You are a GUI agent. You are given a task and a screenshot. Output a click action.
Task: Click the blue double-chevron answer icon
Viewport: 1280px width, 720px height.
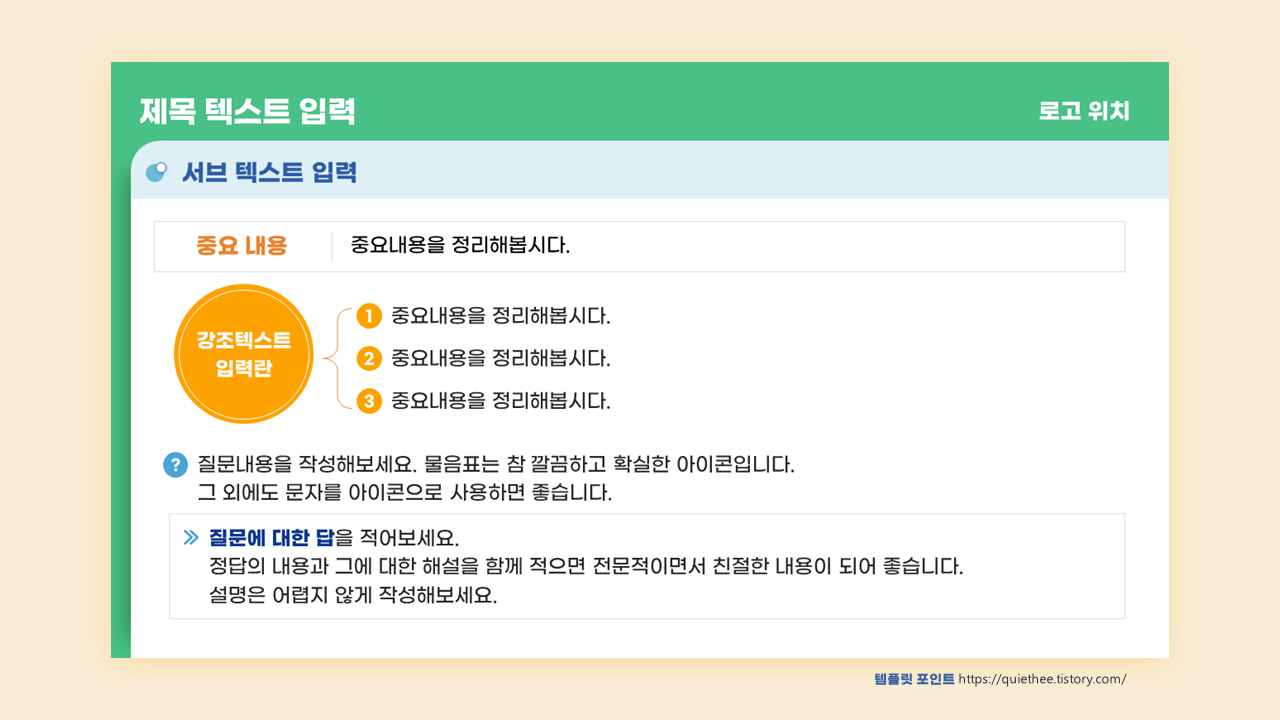click(192, 537)
